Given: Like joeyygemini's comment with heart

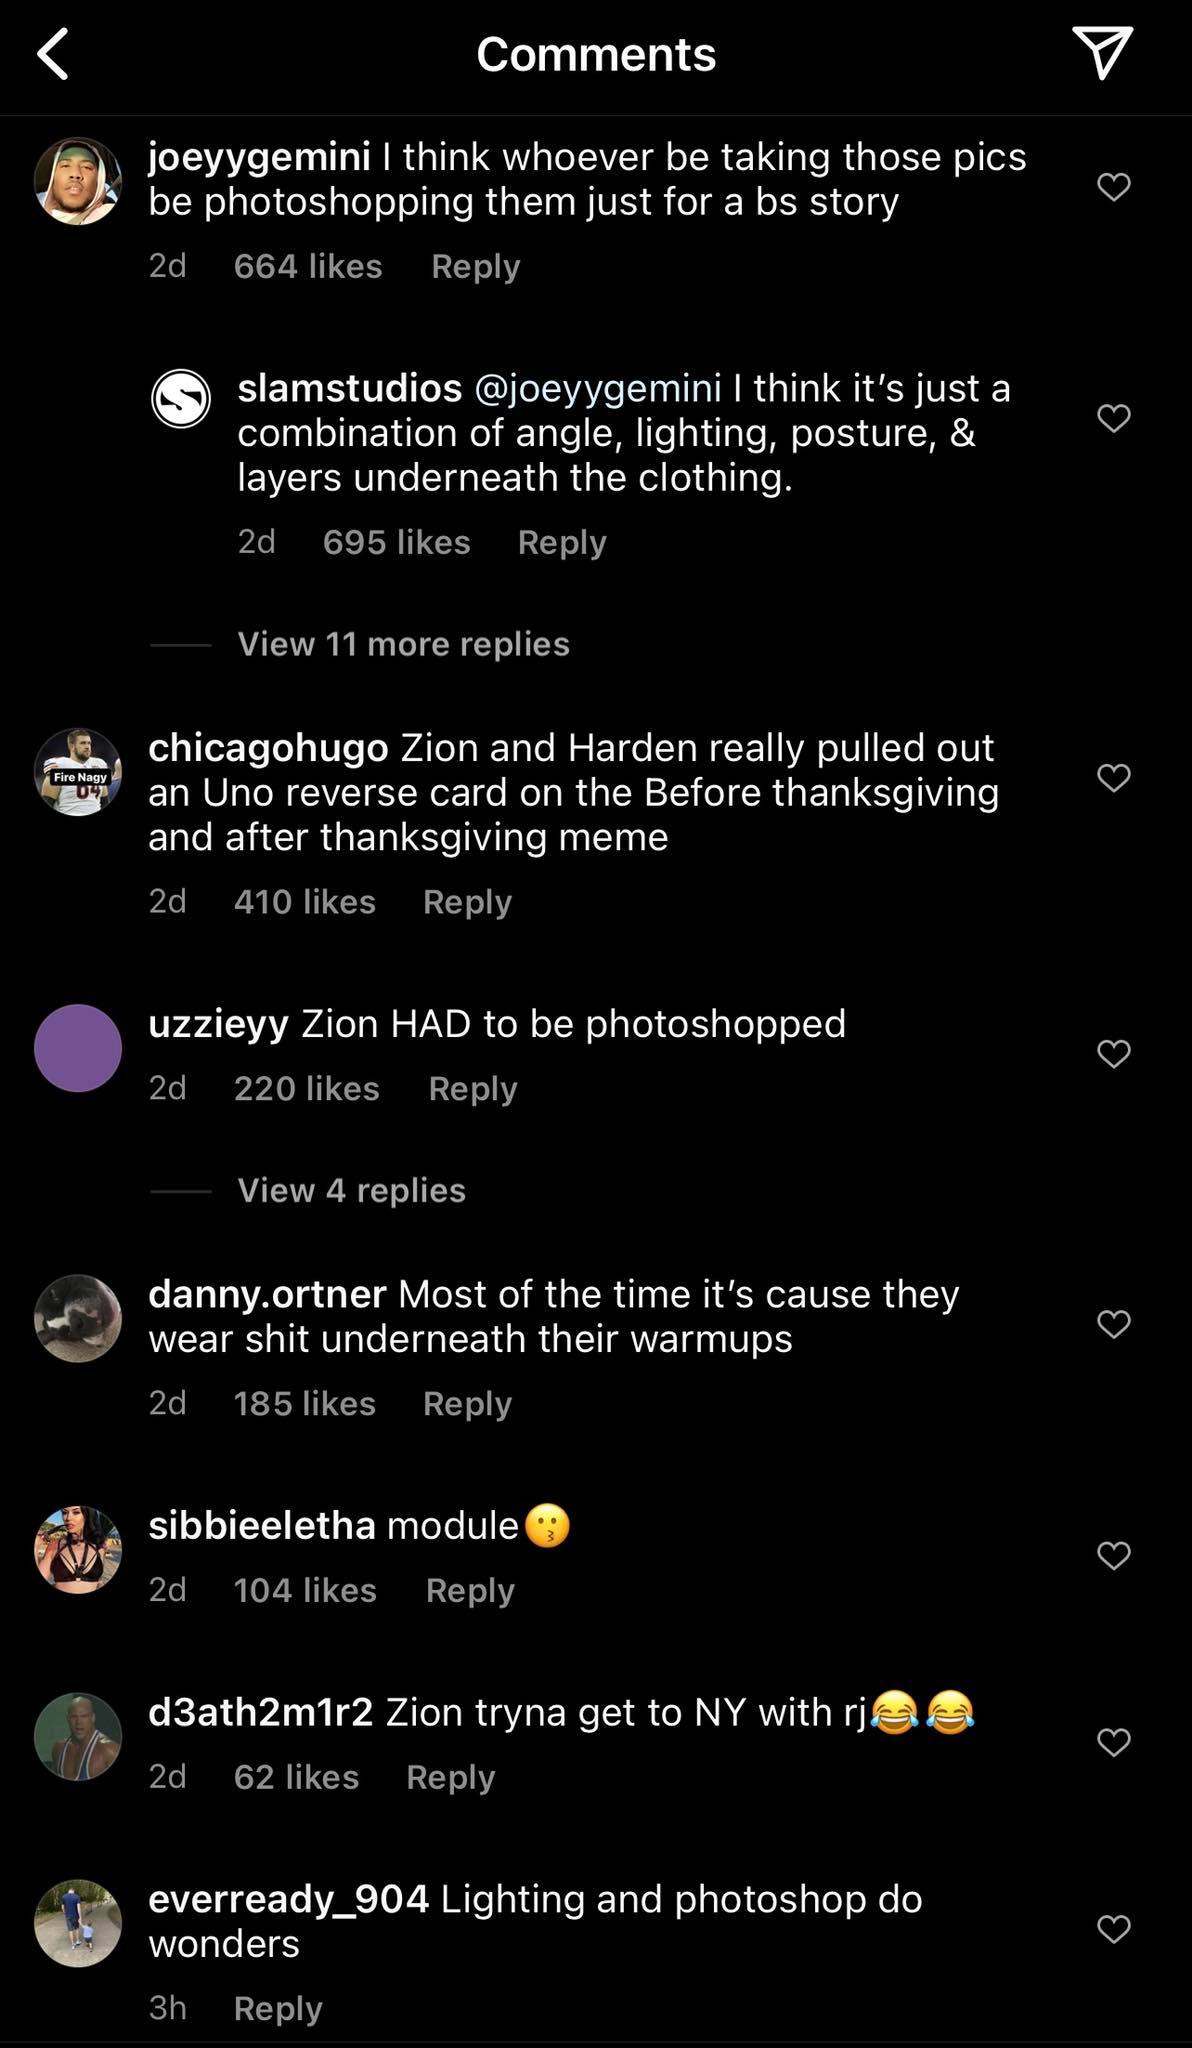Looking at the screenshot, I should click(x=1113, y=187).
